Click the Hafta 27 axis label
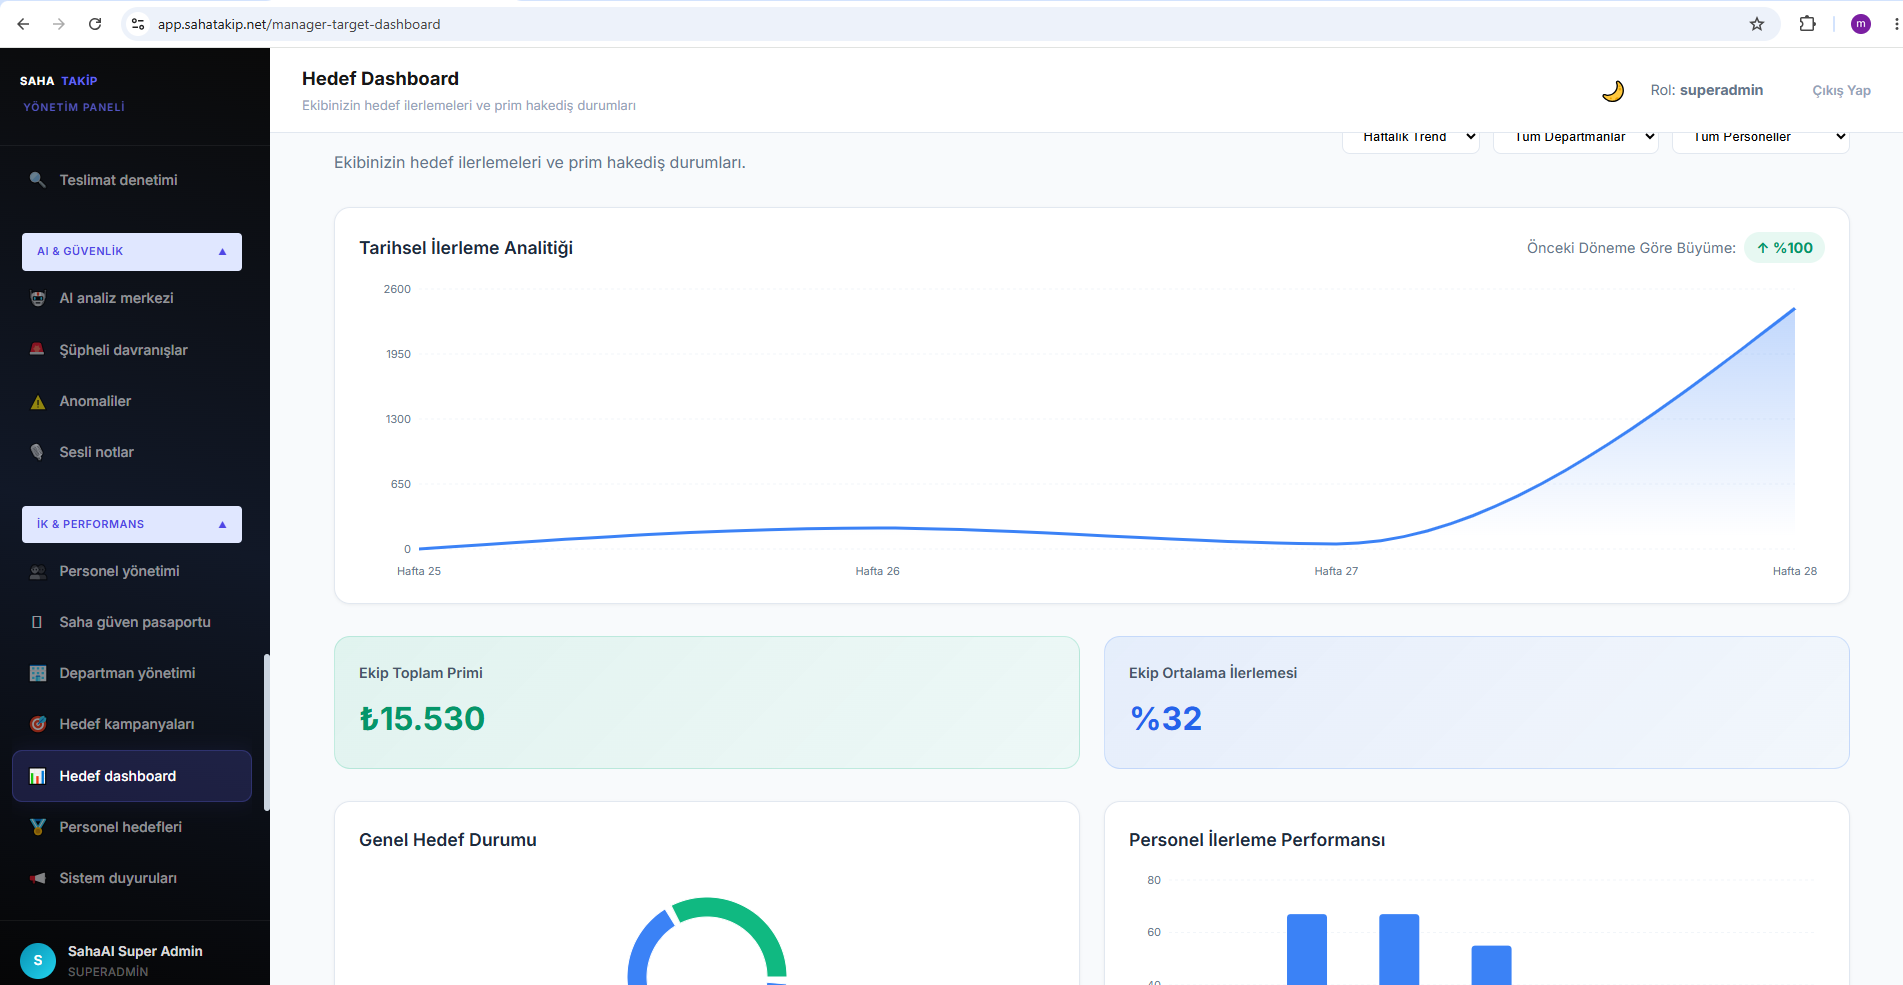This screenshot has height=985, width=1903. pyautogui.click(x=1336, y=571)
